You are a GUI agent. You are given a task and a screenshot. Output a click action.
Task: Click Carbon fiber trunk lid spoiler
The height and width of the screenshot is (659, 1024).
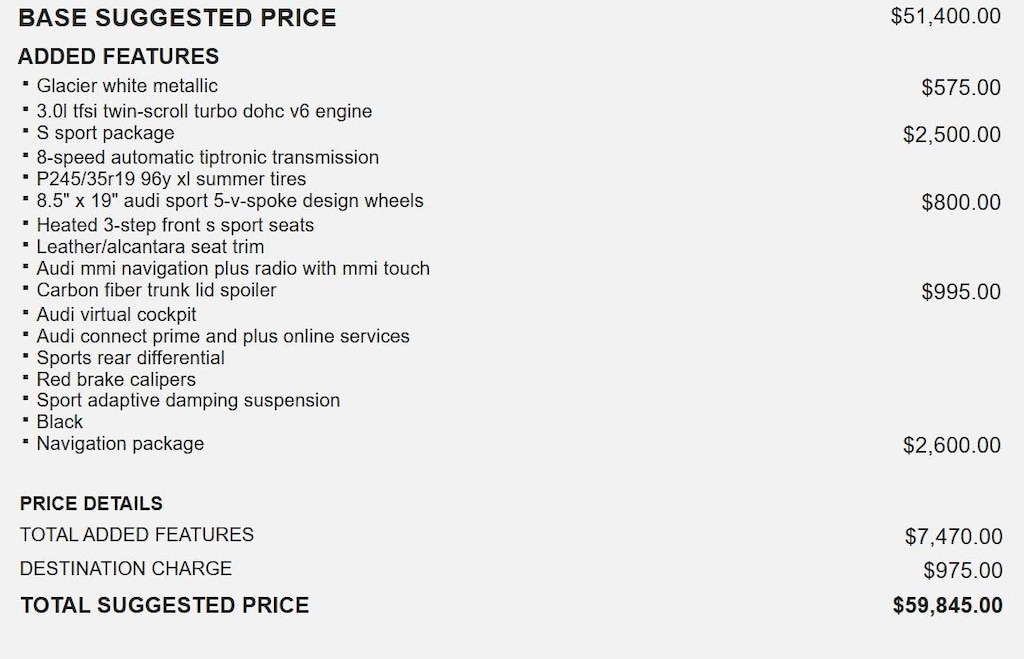(156, 290)
